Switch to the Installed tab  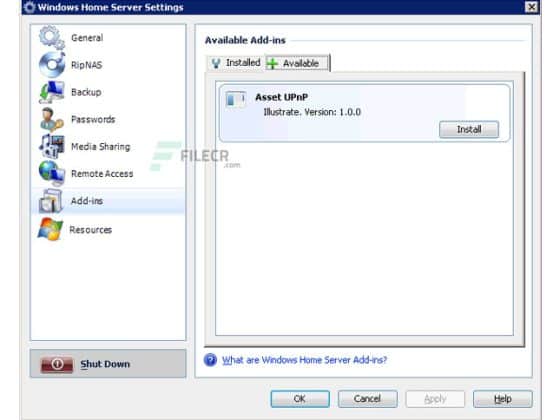(x=236, y=63)
